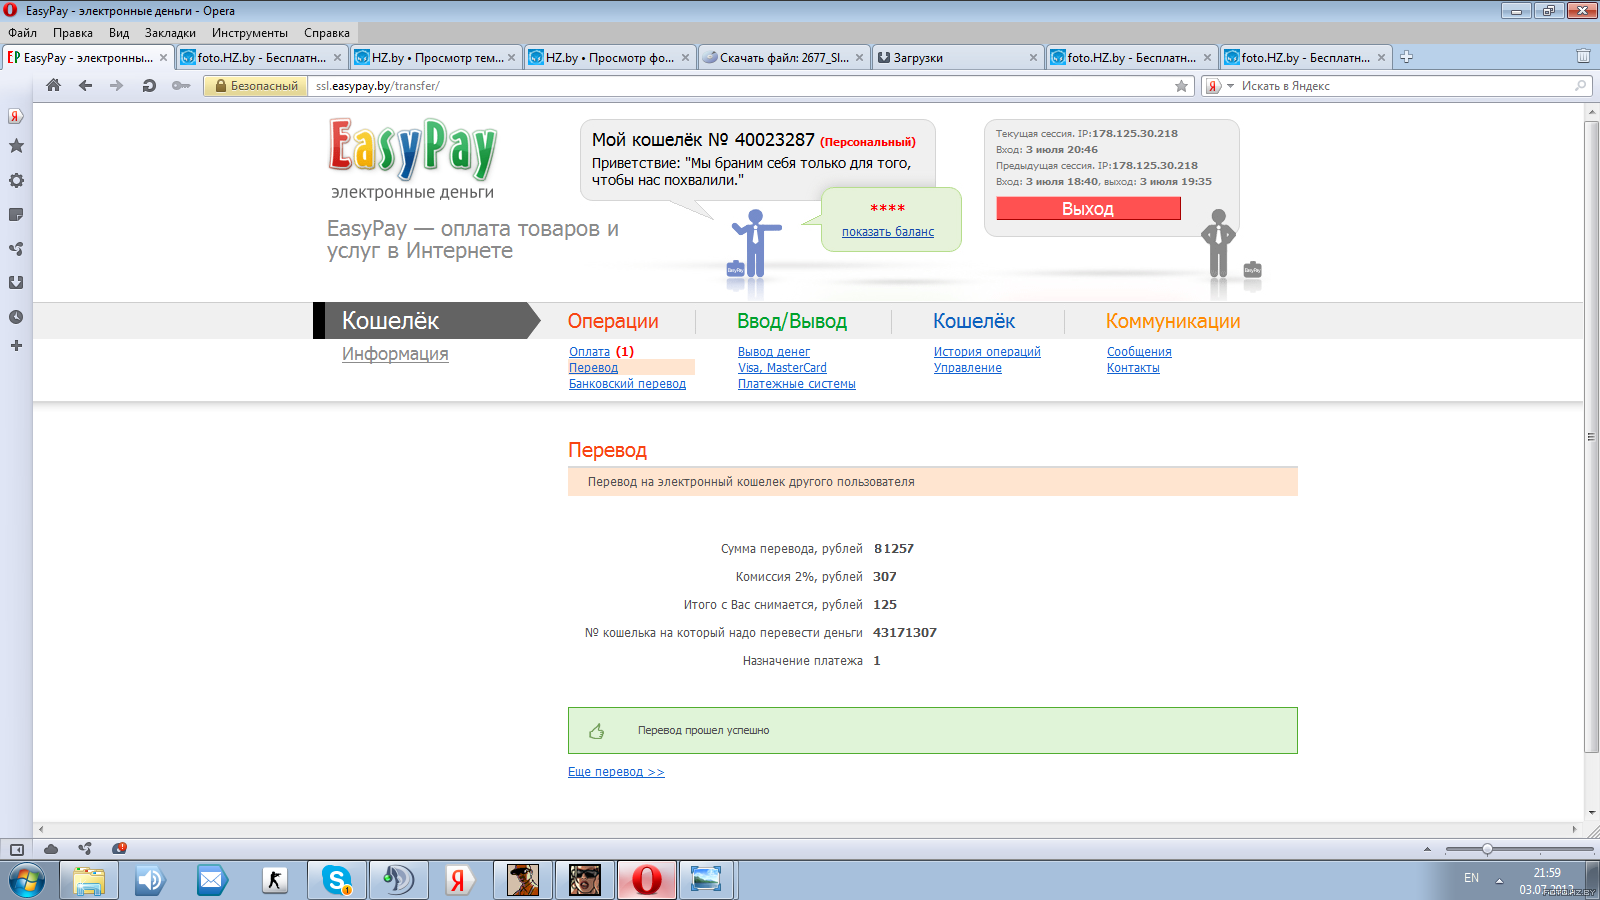Click the forward navigation arrow
This screenshot has height=900, width=1600.
[x=117, y=86]
